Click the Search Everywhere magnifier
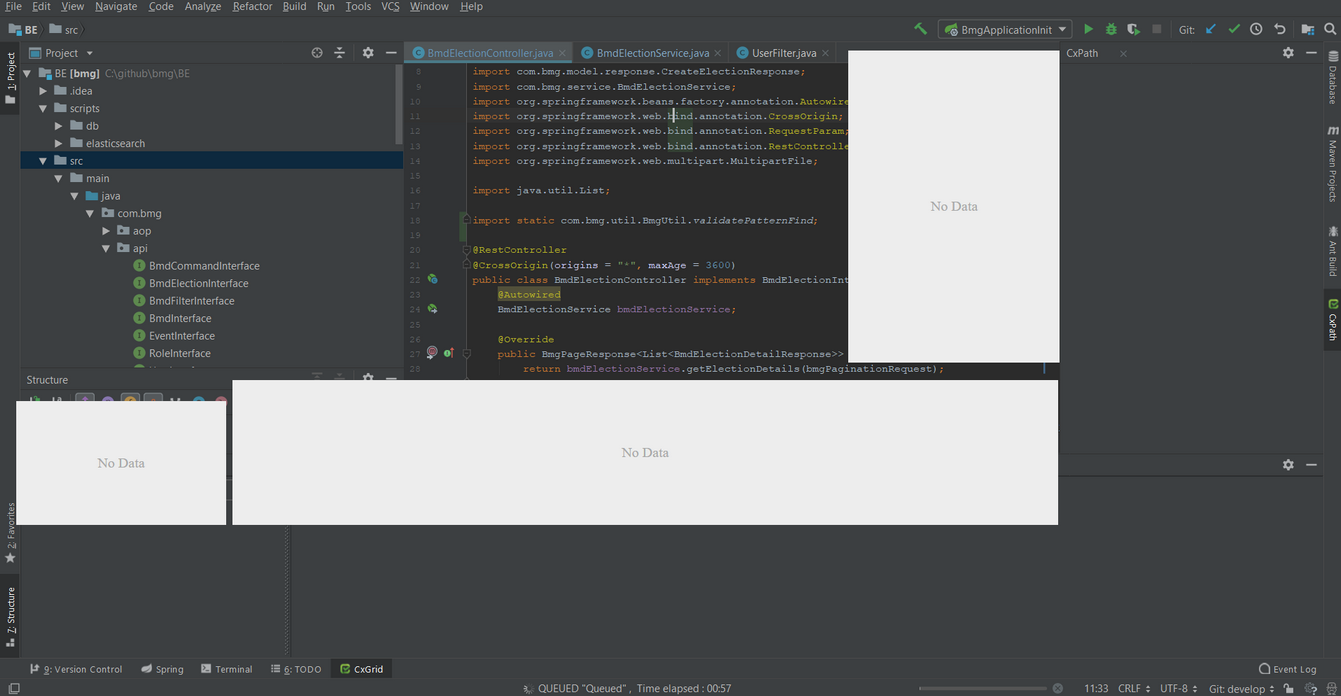 click(1330, 30)
